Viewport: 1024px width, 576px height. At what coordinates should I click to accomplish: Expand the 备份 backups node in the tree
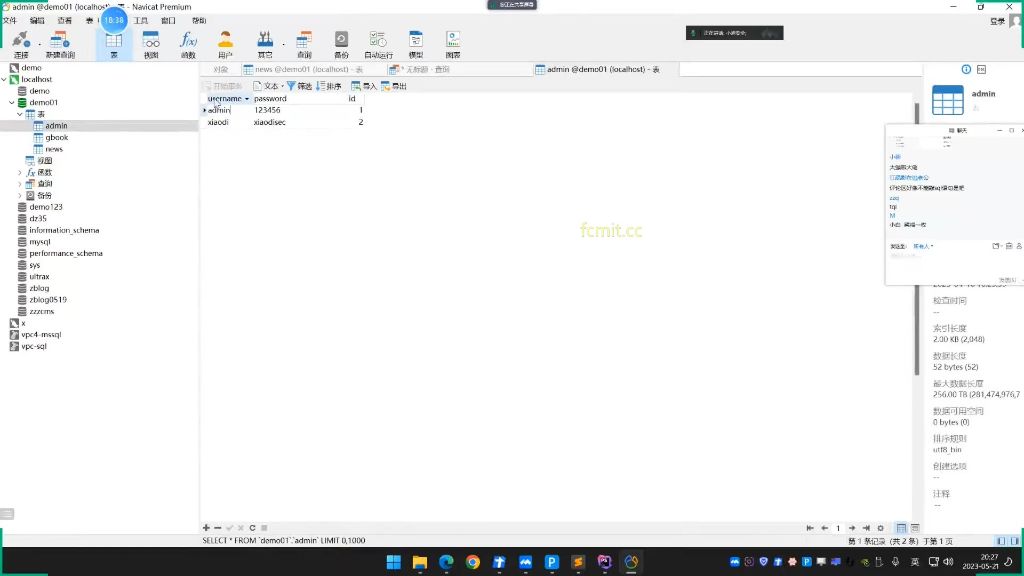20,195
